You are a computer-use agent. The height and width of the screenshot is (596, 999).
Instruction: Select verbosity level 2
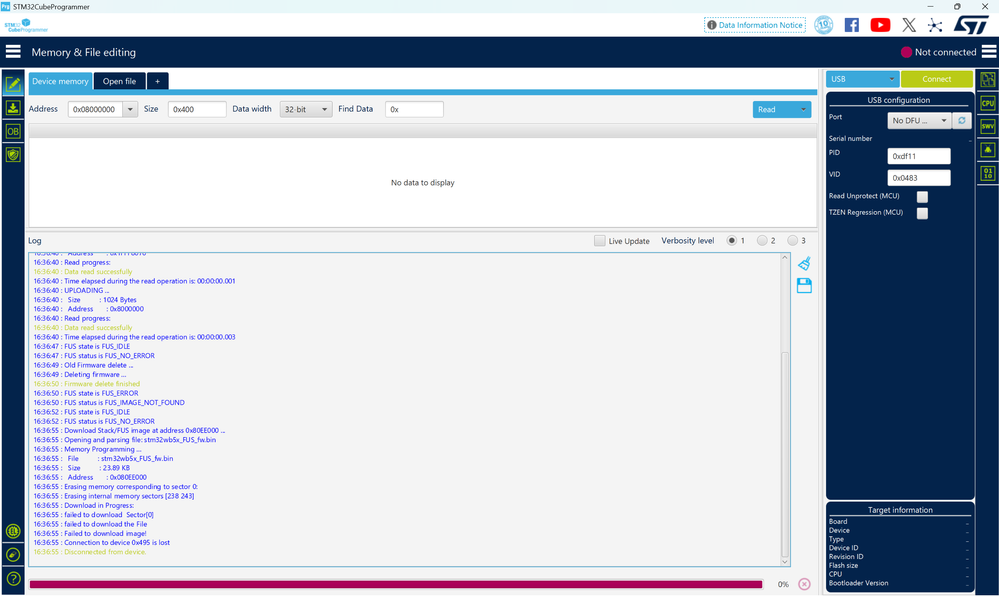(762, 240)
